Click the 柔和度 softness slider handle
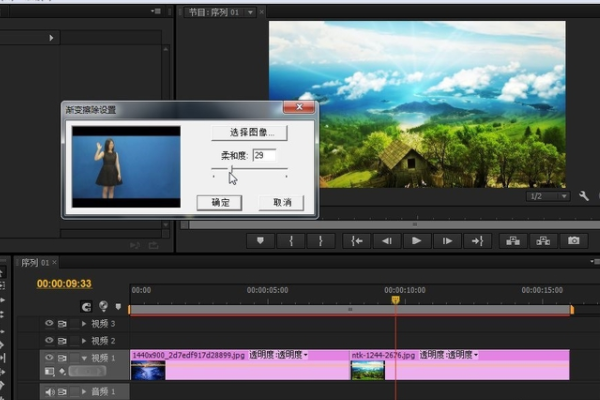 [232, 168]
